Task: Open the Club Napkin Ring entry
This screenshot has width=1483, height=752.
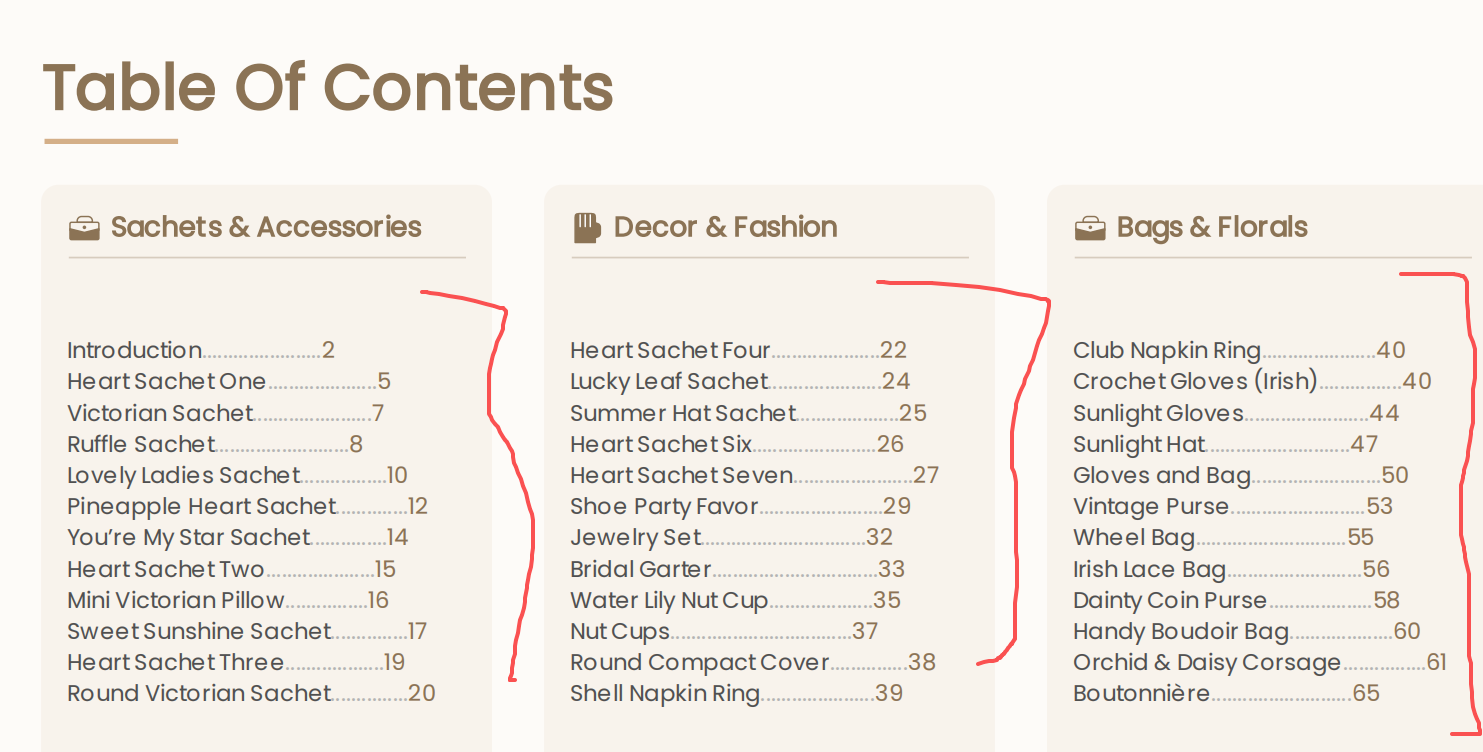Action: [1239, 350]
